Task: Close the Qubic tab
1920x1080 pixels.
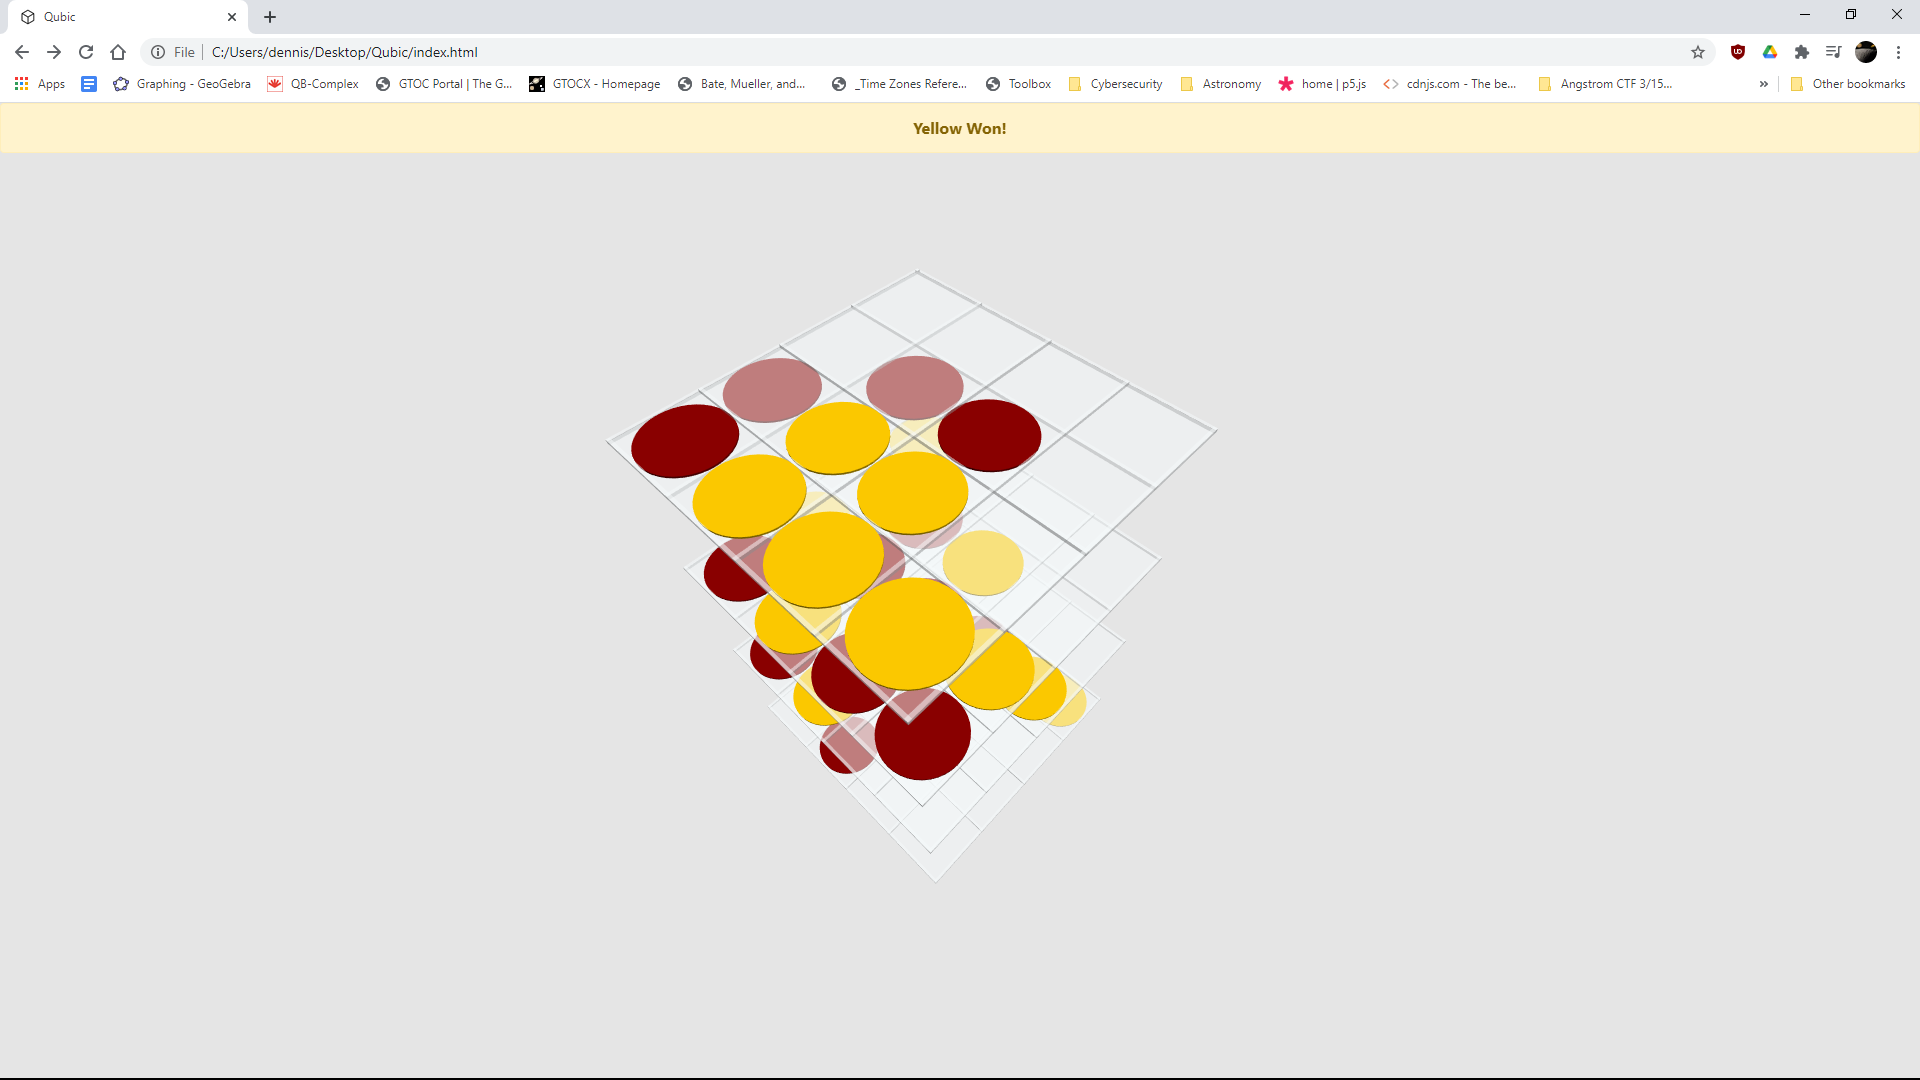Action: [x=232, y=17]
